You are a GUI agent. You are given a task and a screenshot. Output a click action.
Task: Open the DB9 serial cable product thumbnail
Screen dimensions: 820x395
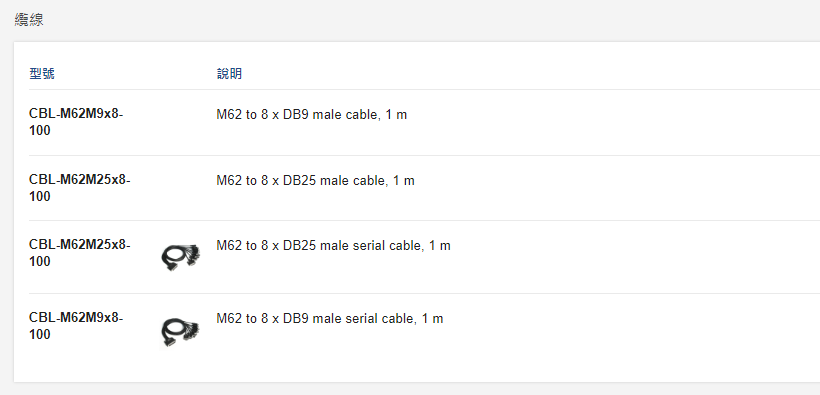click(x=180, y=333)
